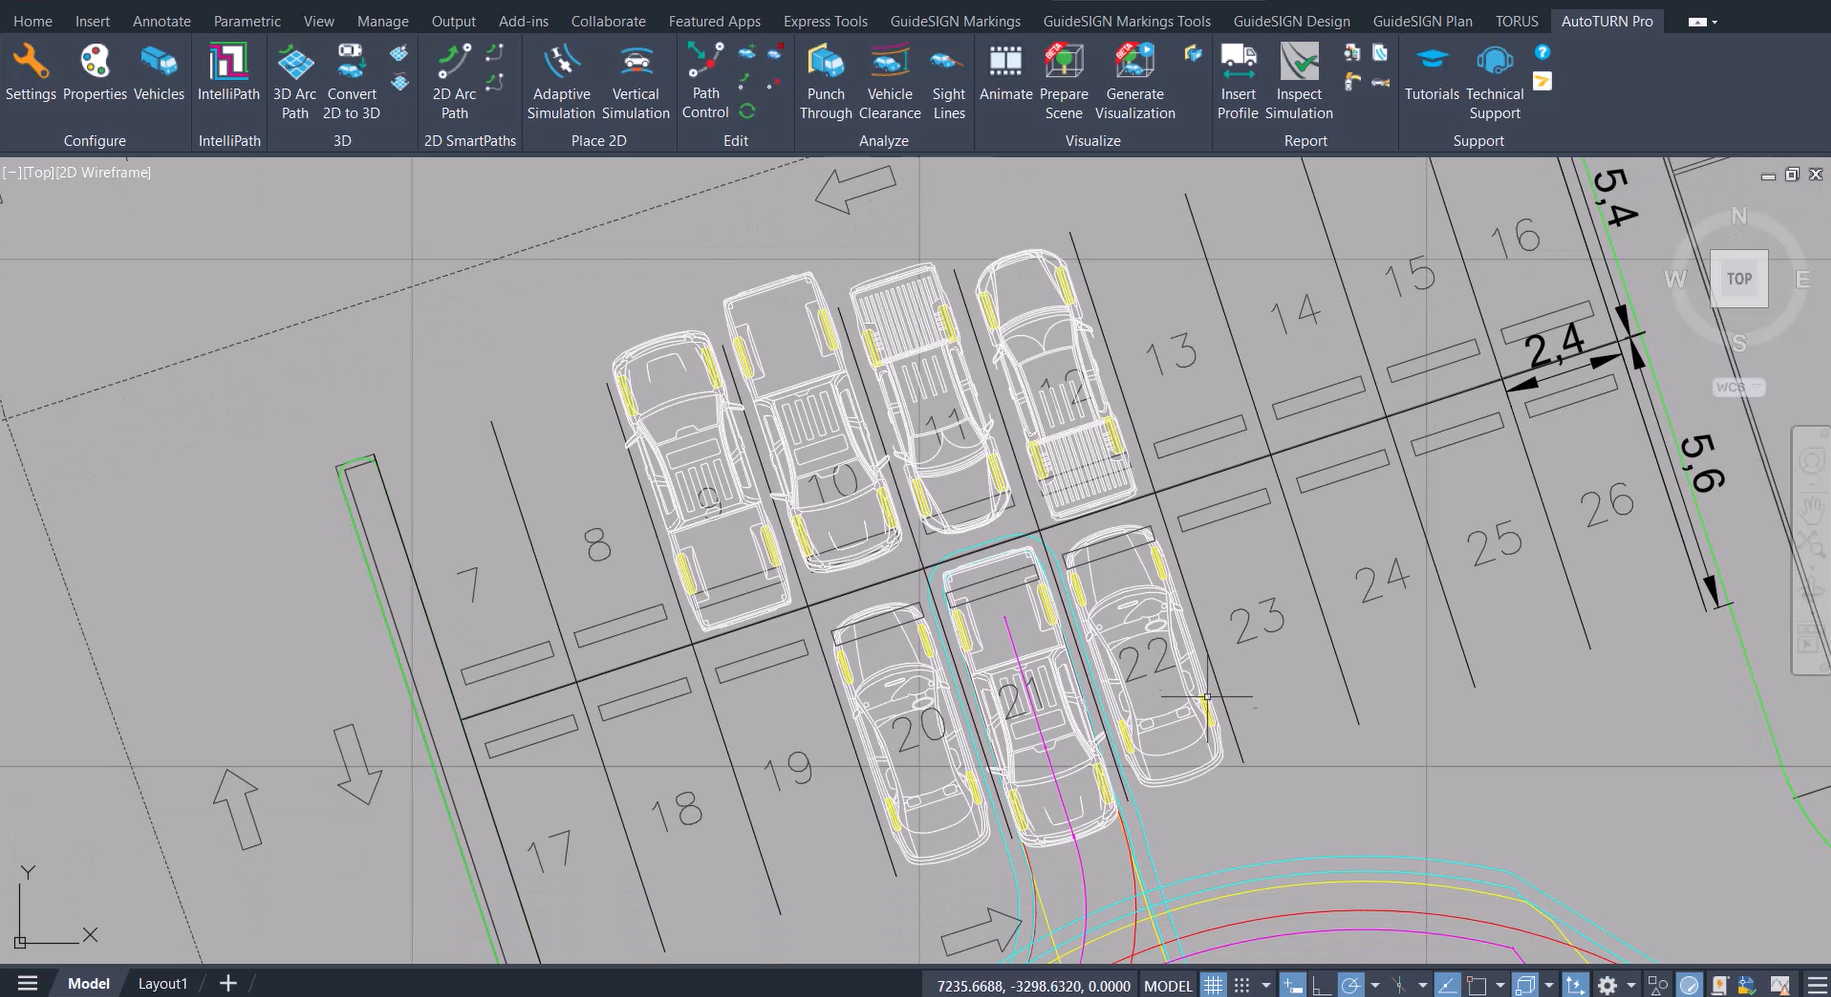Switch to the Layout1 tab
The width and height of the screenshot is (1831, 997).
[x=162, y=983]
